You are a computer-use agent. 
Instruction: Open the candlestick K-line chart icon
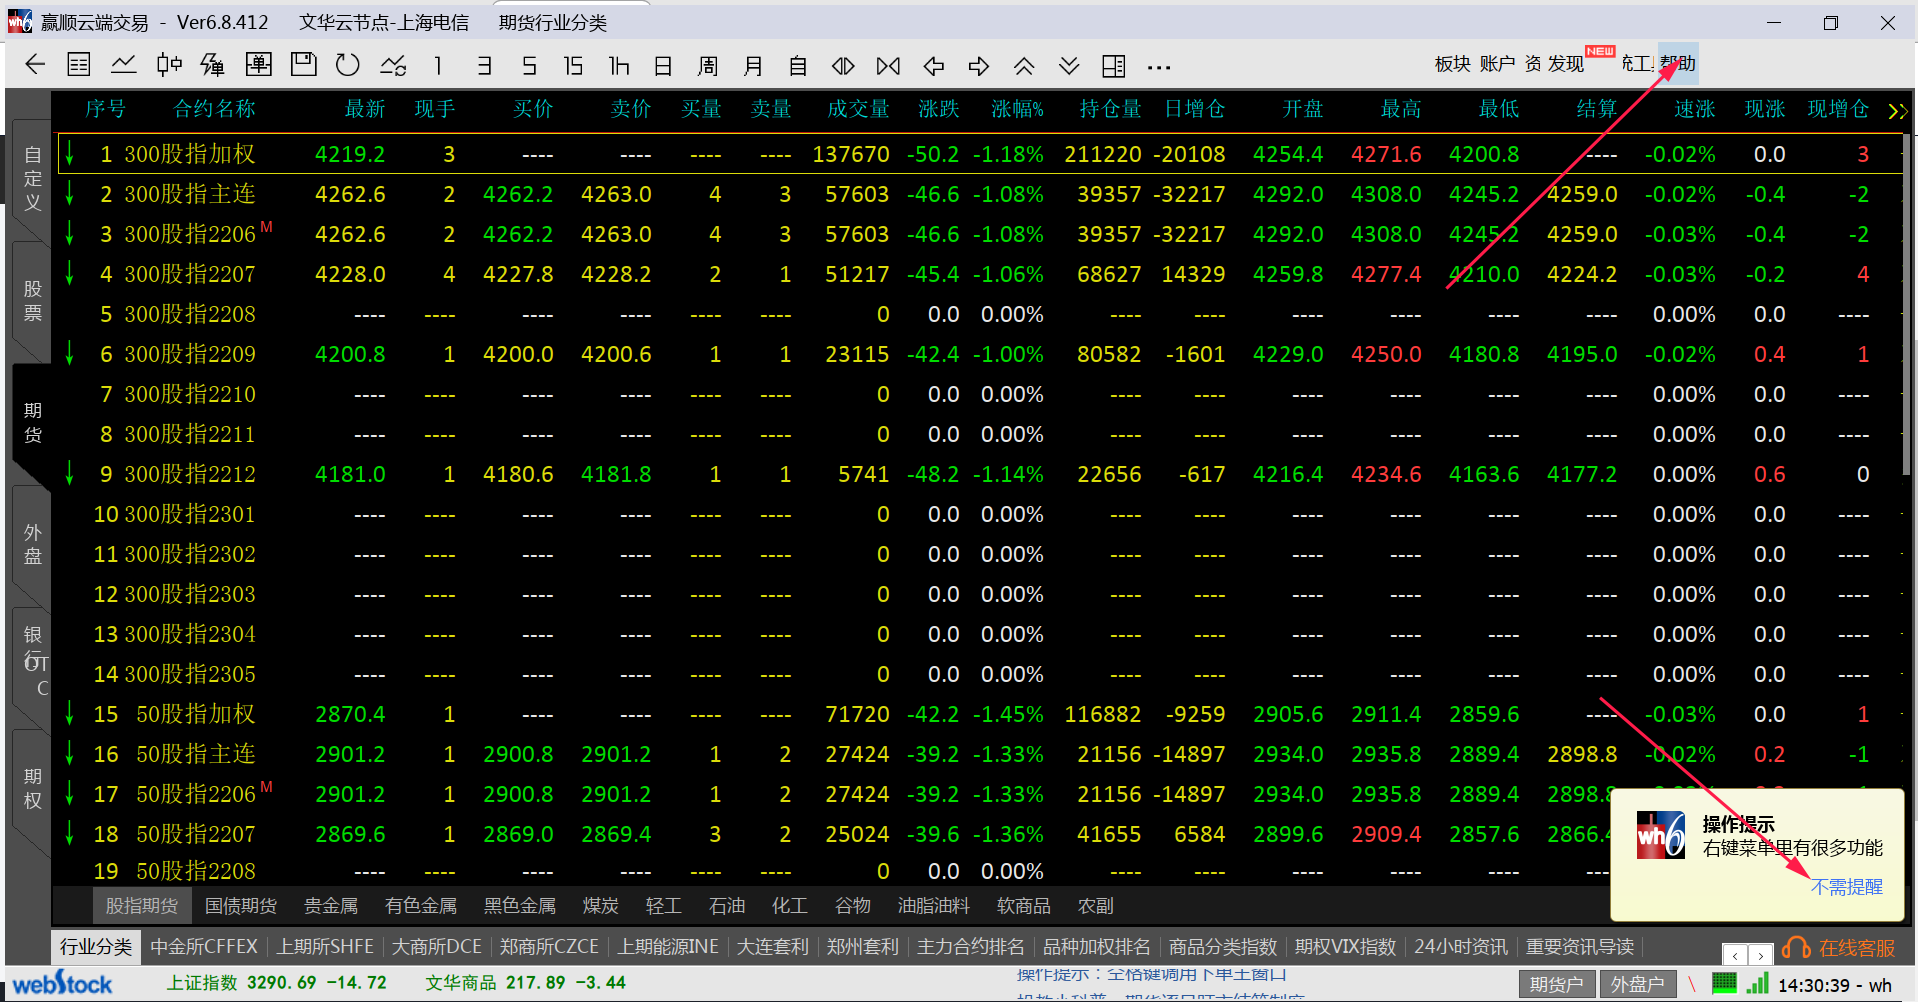point(169,65)
